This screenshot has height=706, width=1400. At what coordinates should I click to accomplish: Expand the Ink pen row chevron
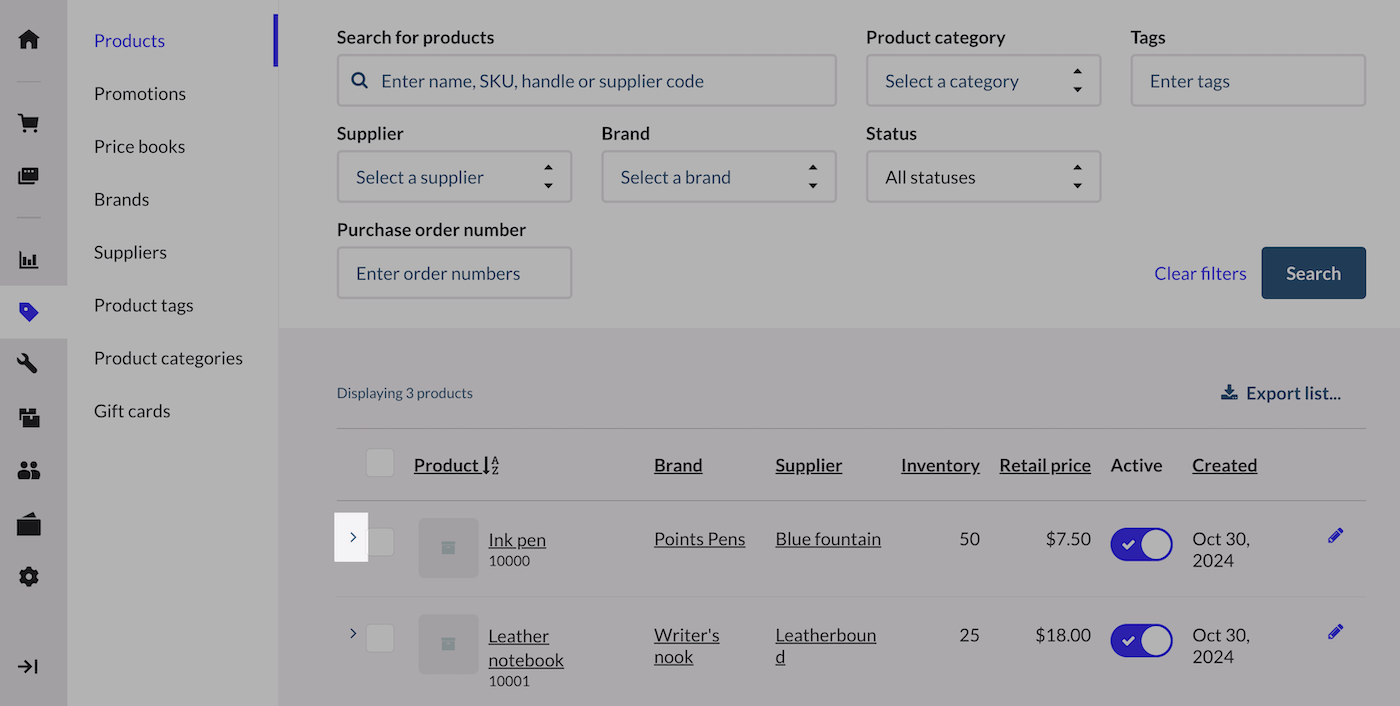tap(352, 538)
